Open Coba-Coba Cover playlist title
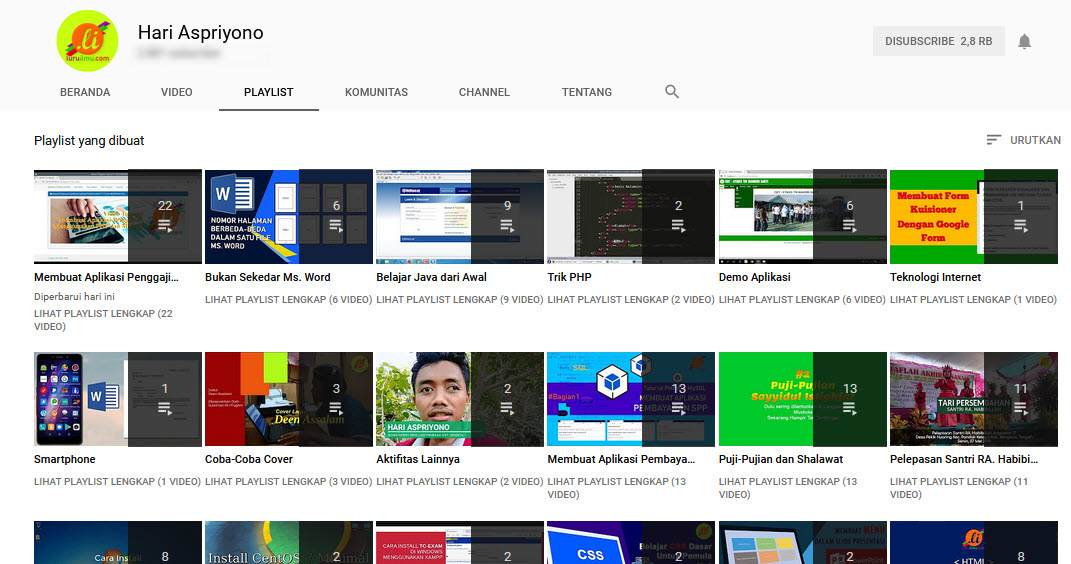This screenshot has height=564, width=1071. pyautogui.click(x=249, y=460)
